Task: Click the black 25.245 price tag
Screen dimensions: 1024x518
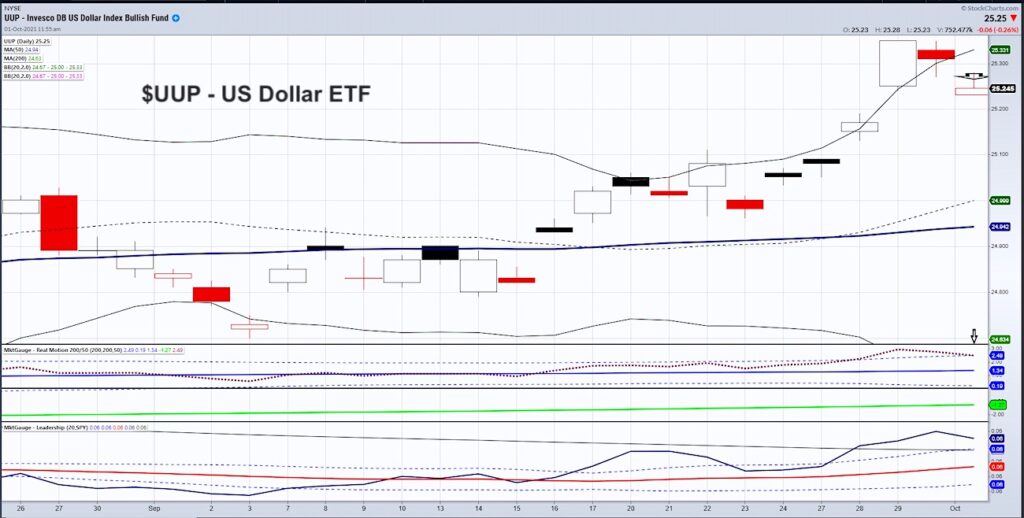Action: [1000, 88]
